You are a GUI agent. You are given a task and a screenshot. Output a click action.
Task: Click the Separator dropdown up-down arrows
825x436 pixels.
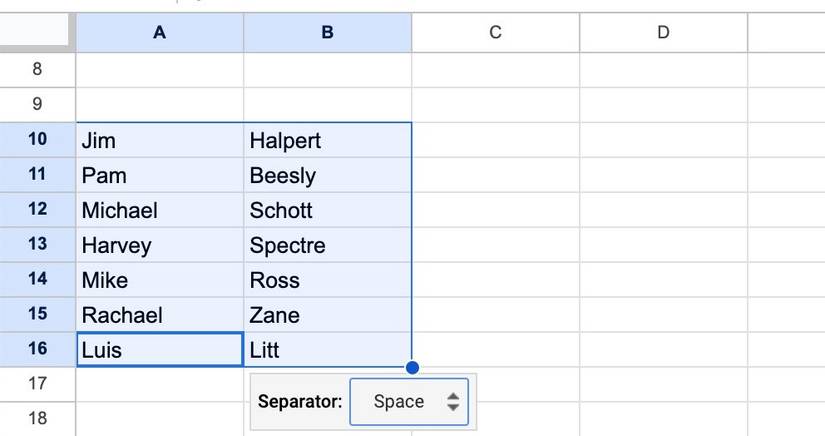(453, 402)
